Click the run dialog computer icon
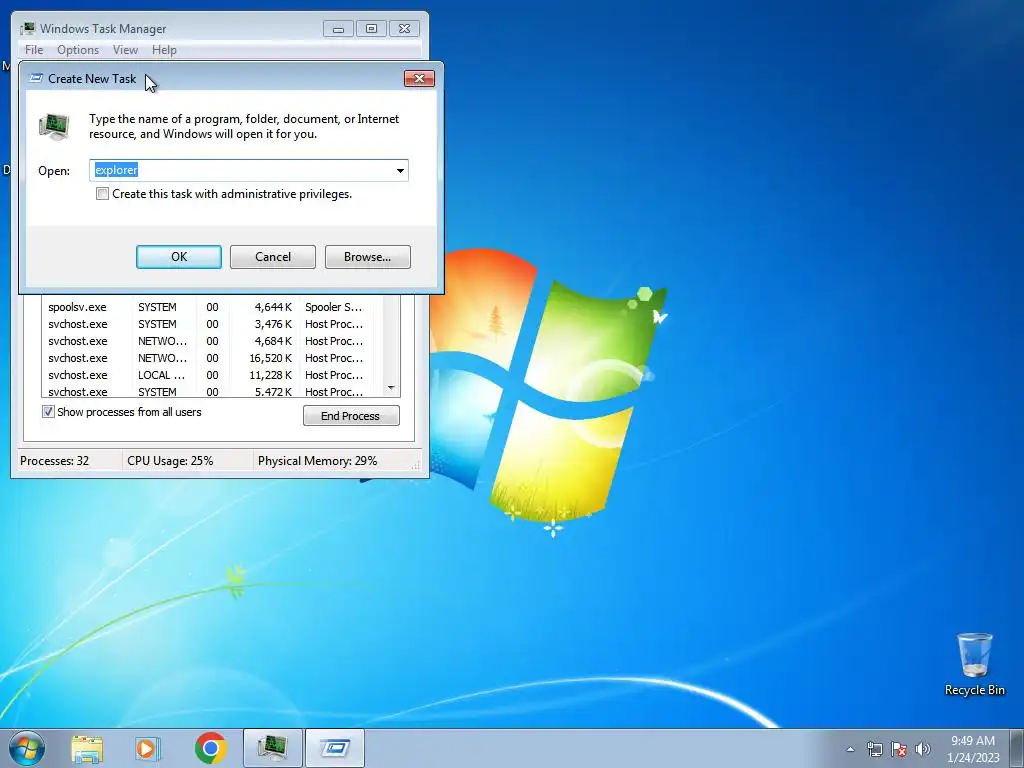 point(54,127)
